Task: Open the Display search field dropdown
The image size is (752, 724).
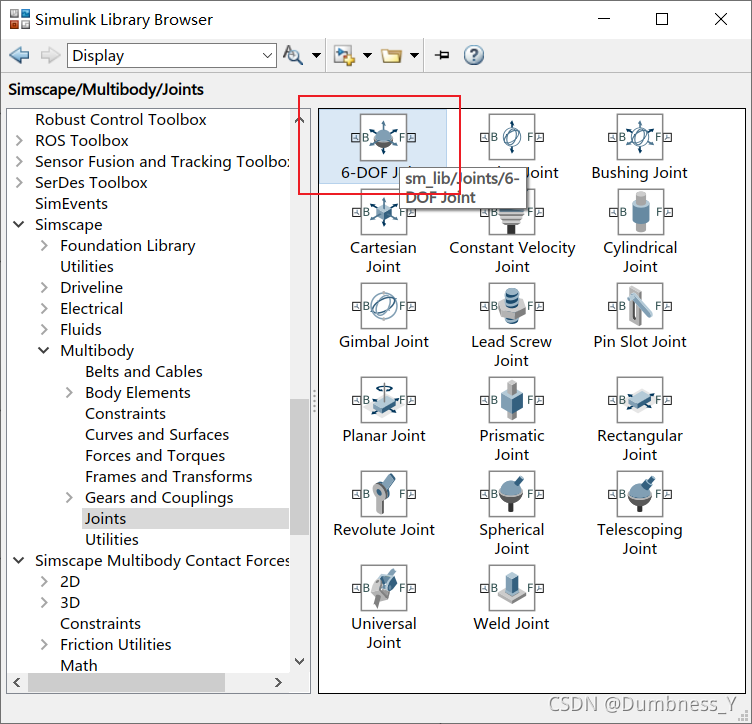Action: (x=267, y=56)
